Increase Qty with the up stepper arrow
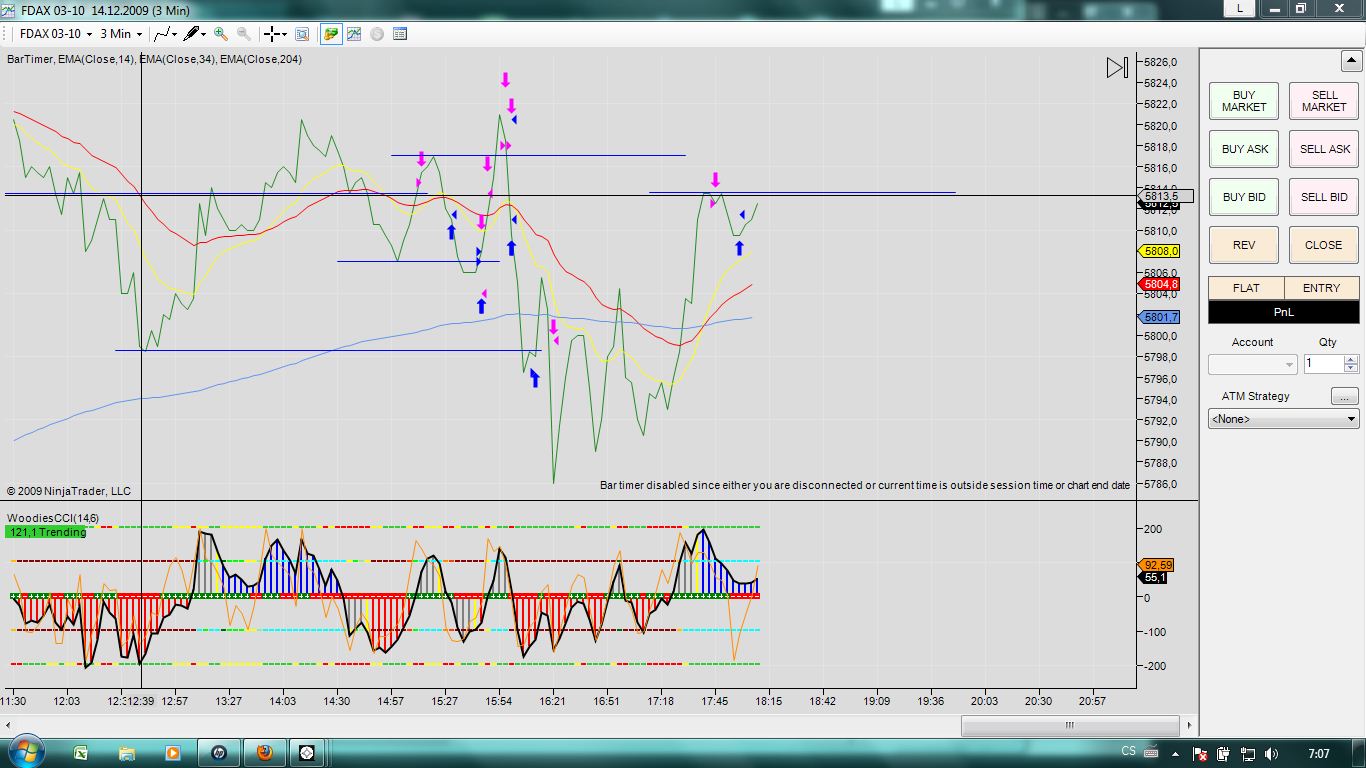The height and width of the screenshot is (768, 1366). 1351,360
